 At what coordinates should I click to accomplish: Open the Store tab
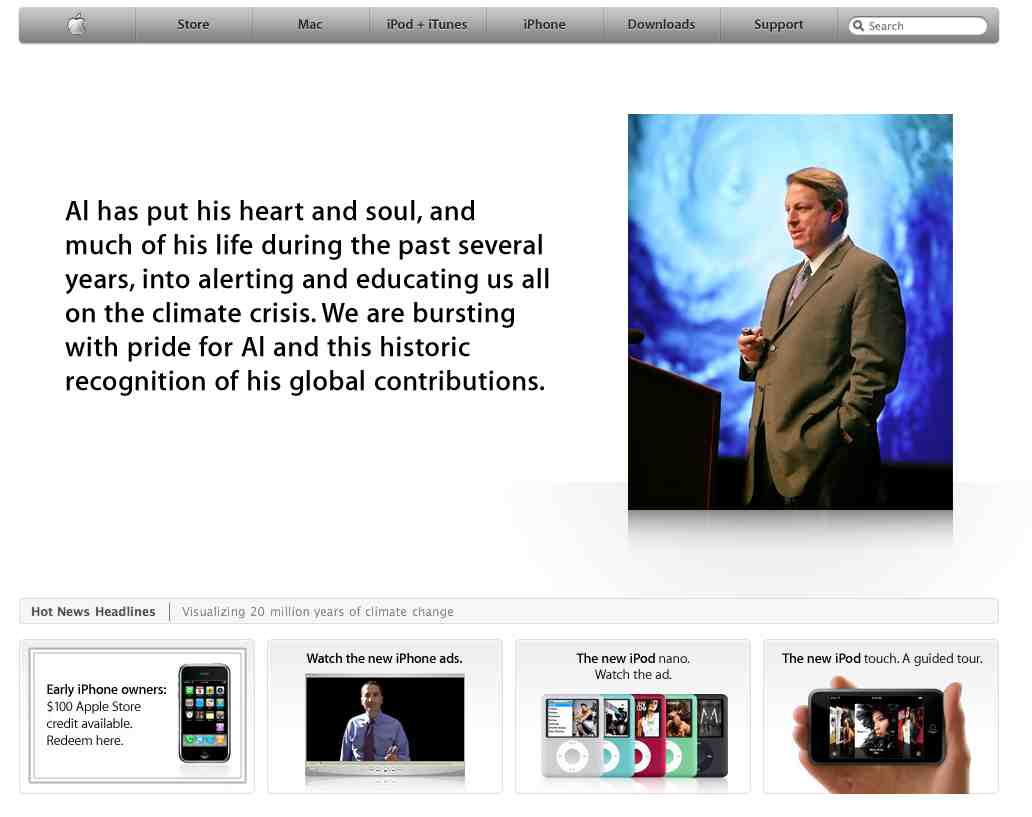coord(193,24)
